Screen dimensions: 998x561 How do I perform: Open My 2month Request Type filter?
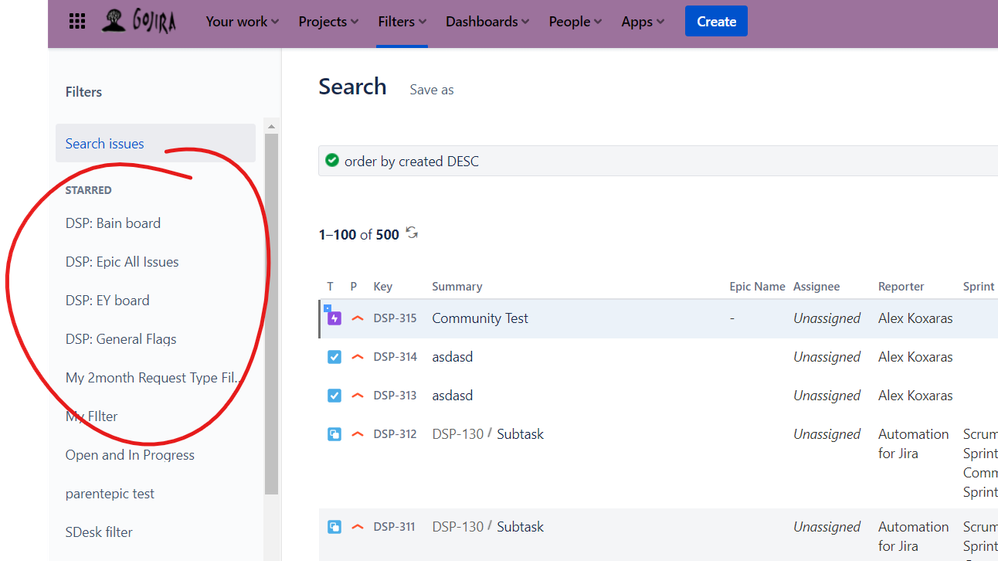pos(153,378)
